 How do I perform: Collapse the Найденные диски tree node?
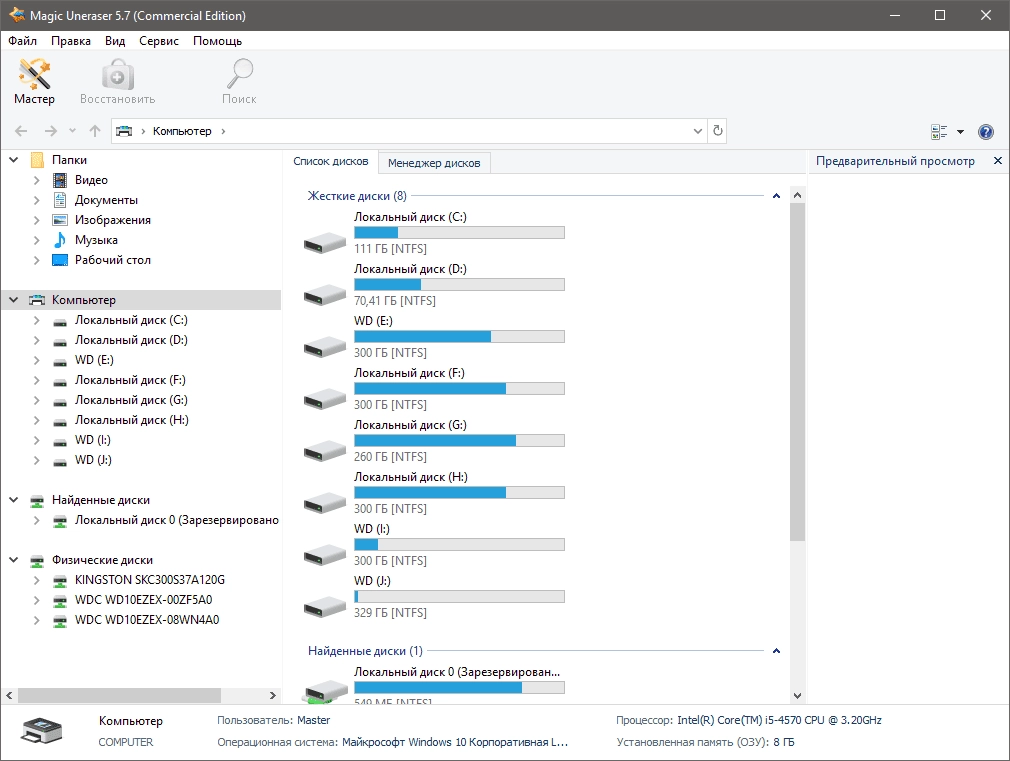pos(14,499)
